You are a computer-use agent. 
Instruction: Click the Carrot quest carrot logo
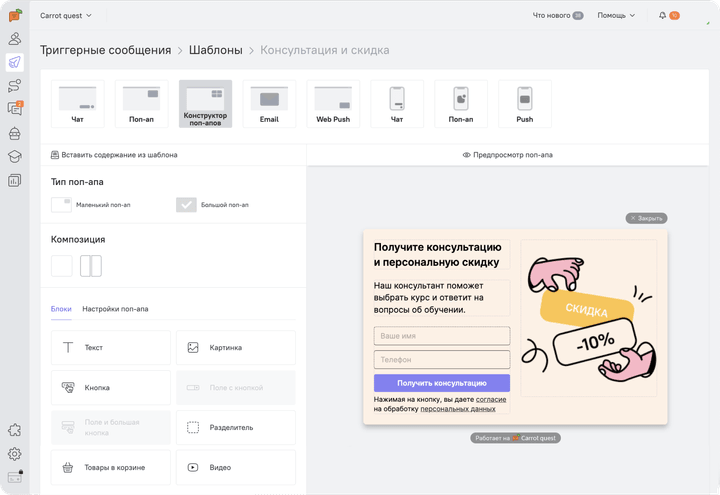(15, 15)
